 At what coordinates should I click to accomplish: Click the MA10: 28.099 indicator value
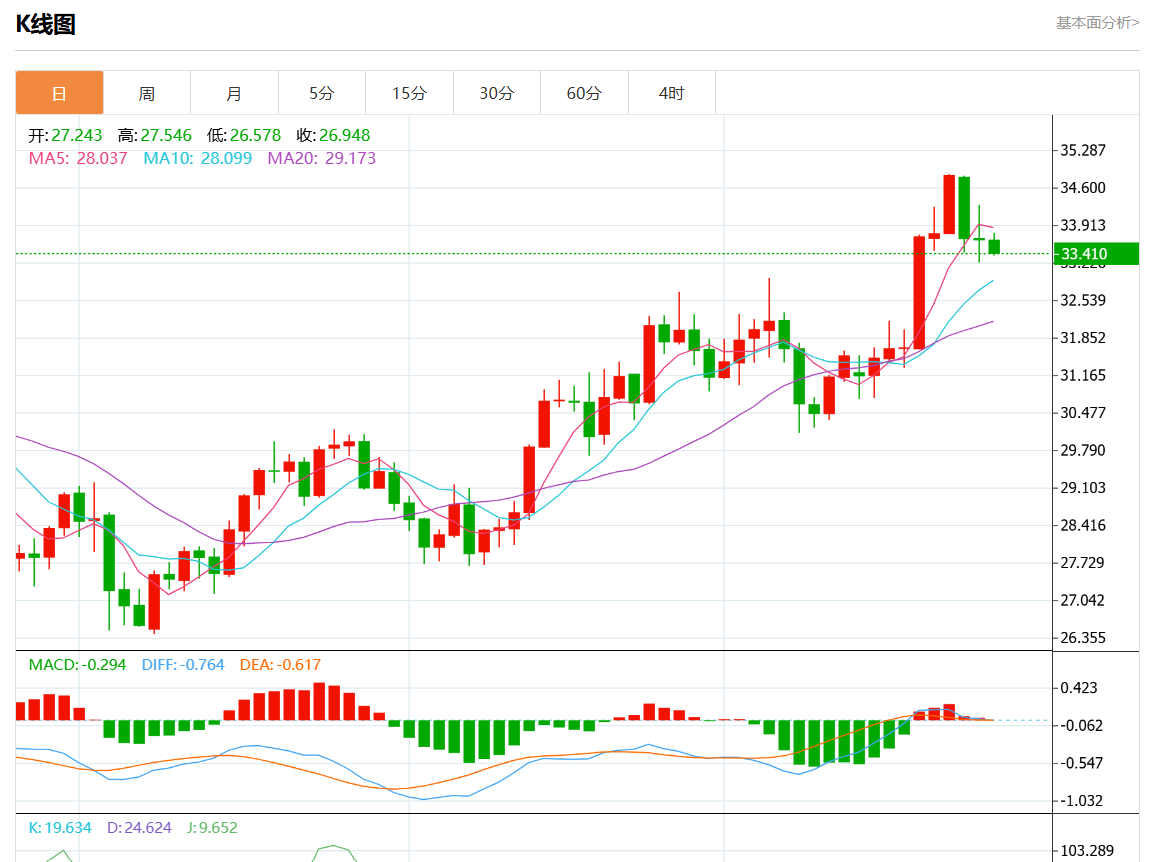coord(197,158)
